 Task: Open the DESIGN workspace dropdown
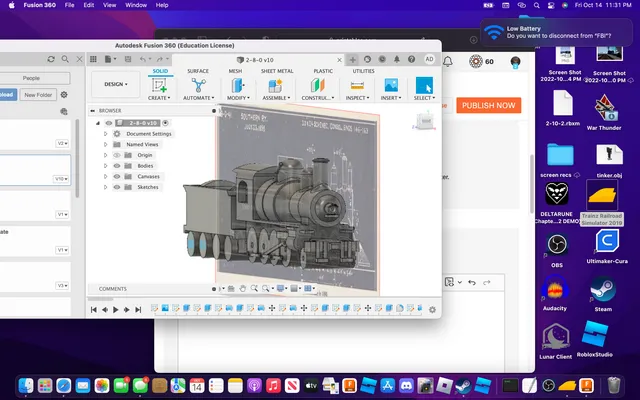(x=116, y=84)
